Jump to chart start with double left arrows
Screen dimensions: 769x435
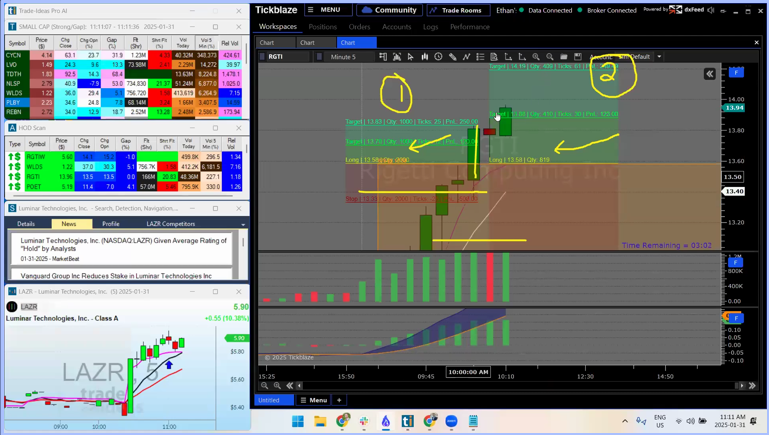[289, 385]
